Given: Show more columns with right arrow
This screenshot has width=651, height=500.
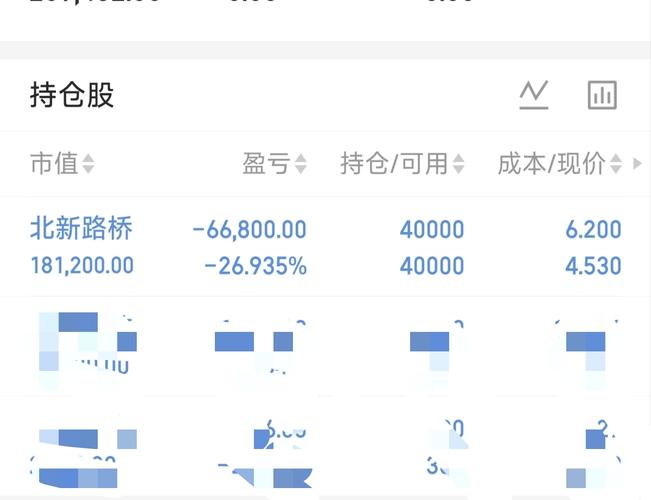Looking at the screenshot, I should coord(637,163).
